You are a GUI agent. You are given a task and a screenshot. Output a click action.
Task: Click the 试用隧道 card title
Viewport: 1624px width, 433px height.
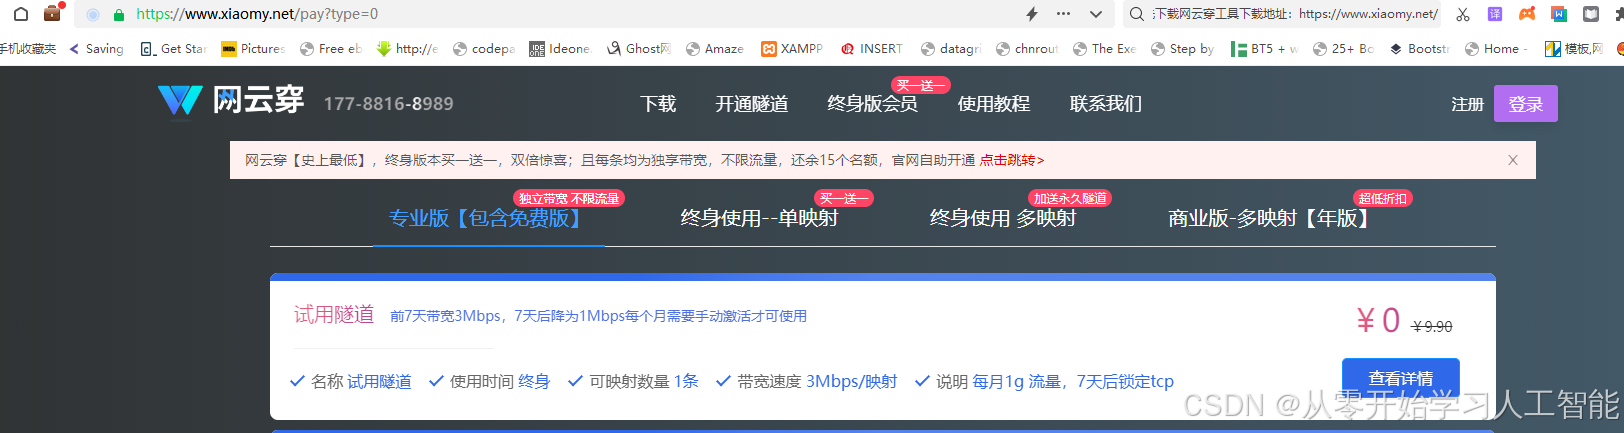click(x=334, y=315)
